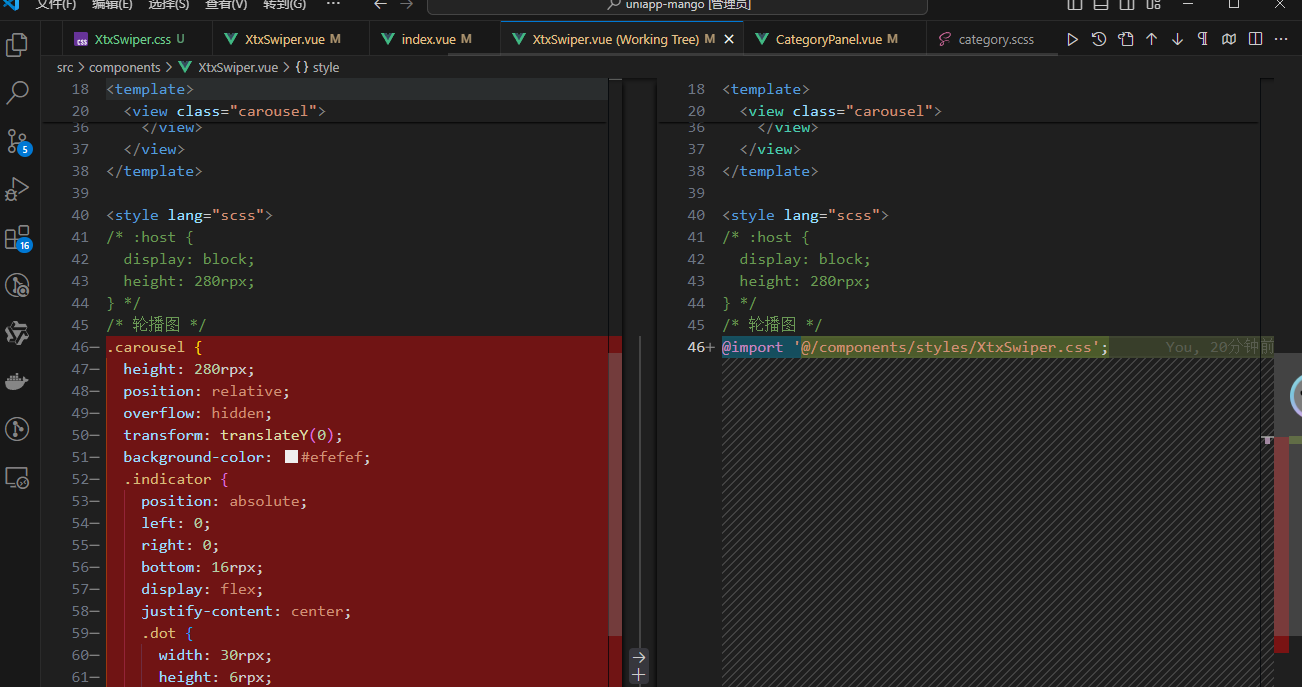This screenshot has height=687, width=1302.
Task: Open the knot-shaped AI extension icon
Action: 17,333
